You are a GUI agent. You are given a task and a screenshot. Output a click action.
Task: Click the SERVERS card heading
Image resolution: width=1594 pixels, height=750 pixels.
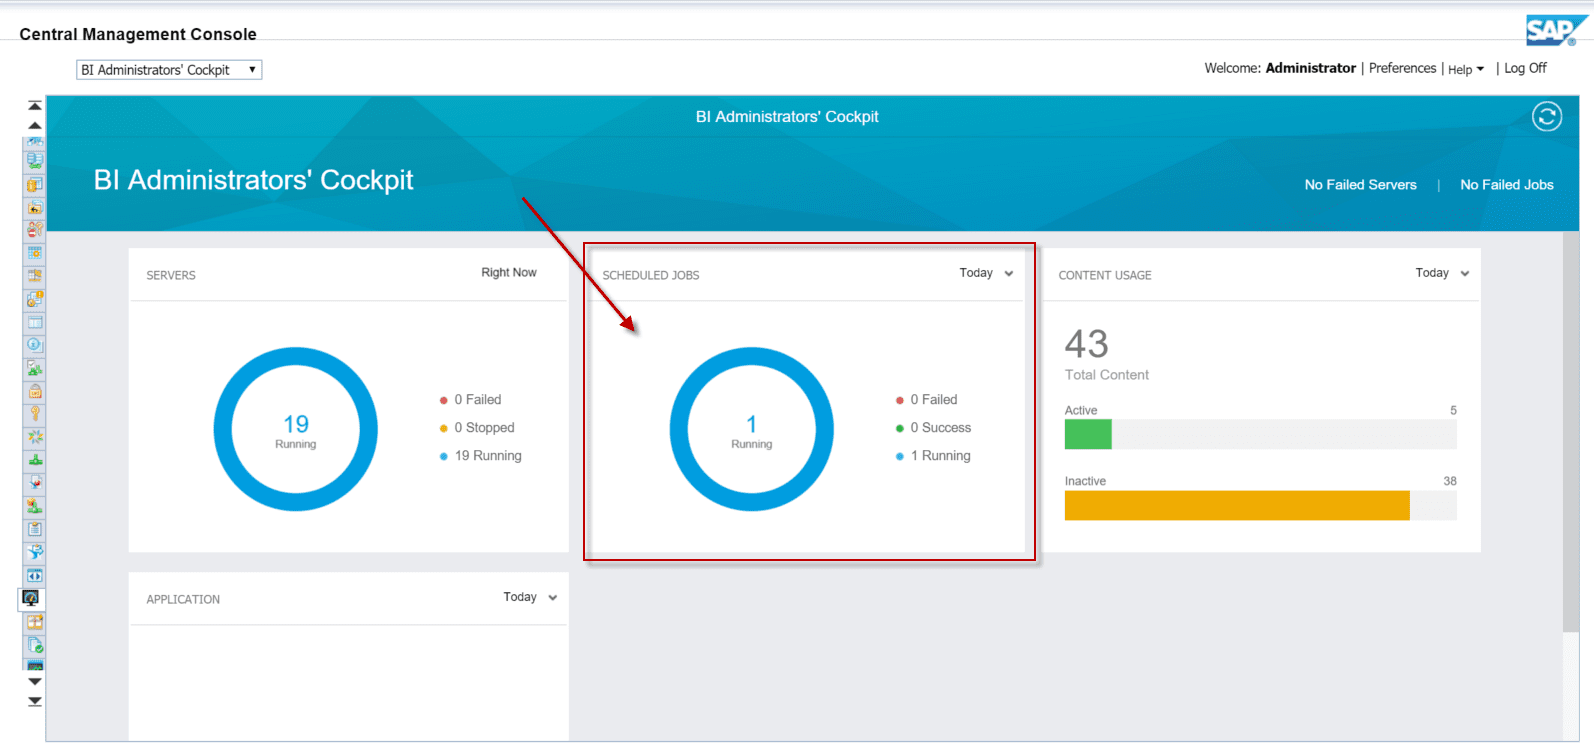click(171, 275)
